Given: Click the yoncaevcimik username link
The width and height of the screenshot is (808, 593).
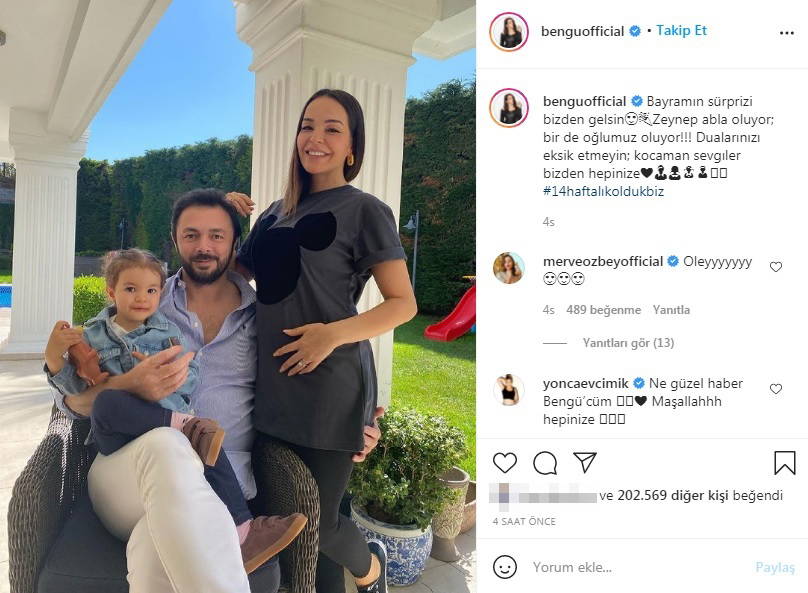Looking at the screenshot, I should pyautogui.click(x=585, y=383).
